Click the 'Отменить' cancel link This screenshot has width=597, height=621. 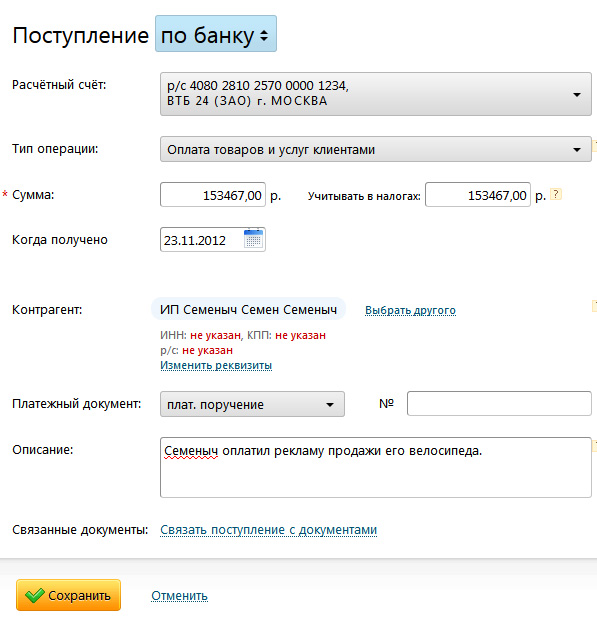click(179, 596)
